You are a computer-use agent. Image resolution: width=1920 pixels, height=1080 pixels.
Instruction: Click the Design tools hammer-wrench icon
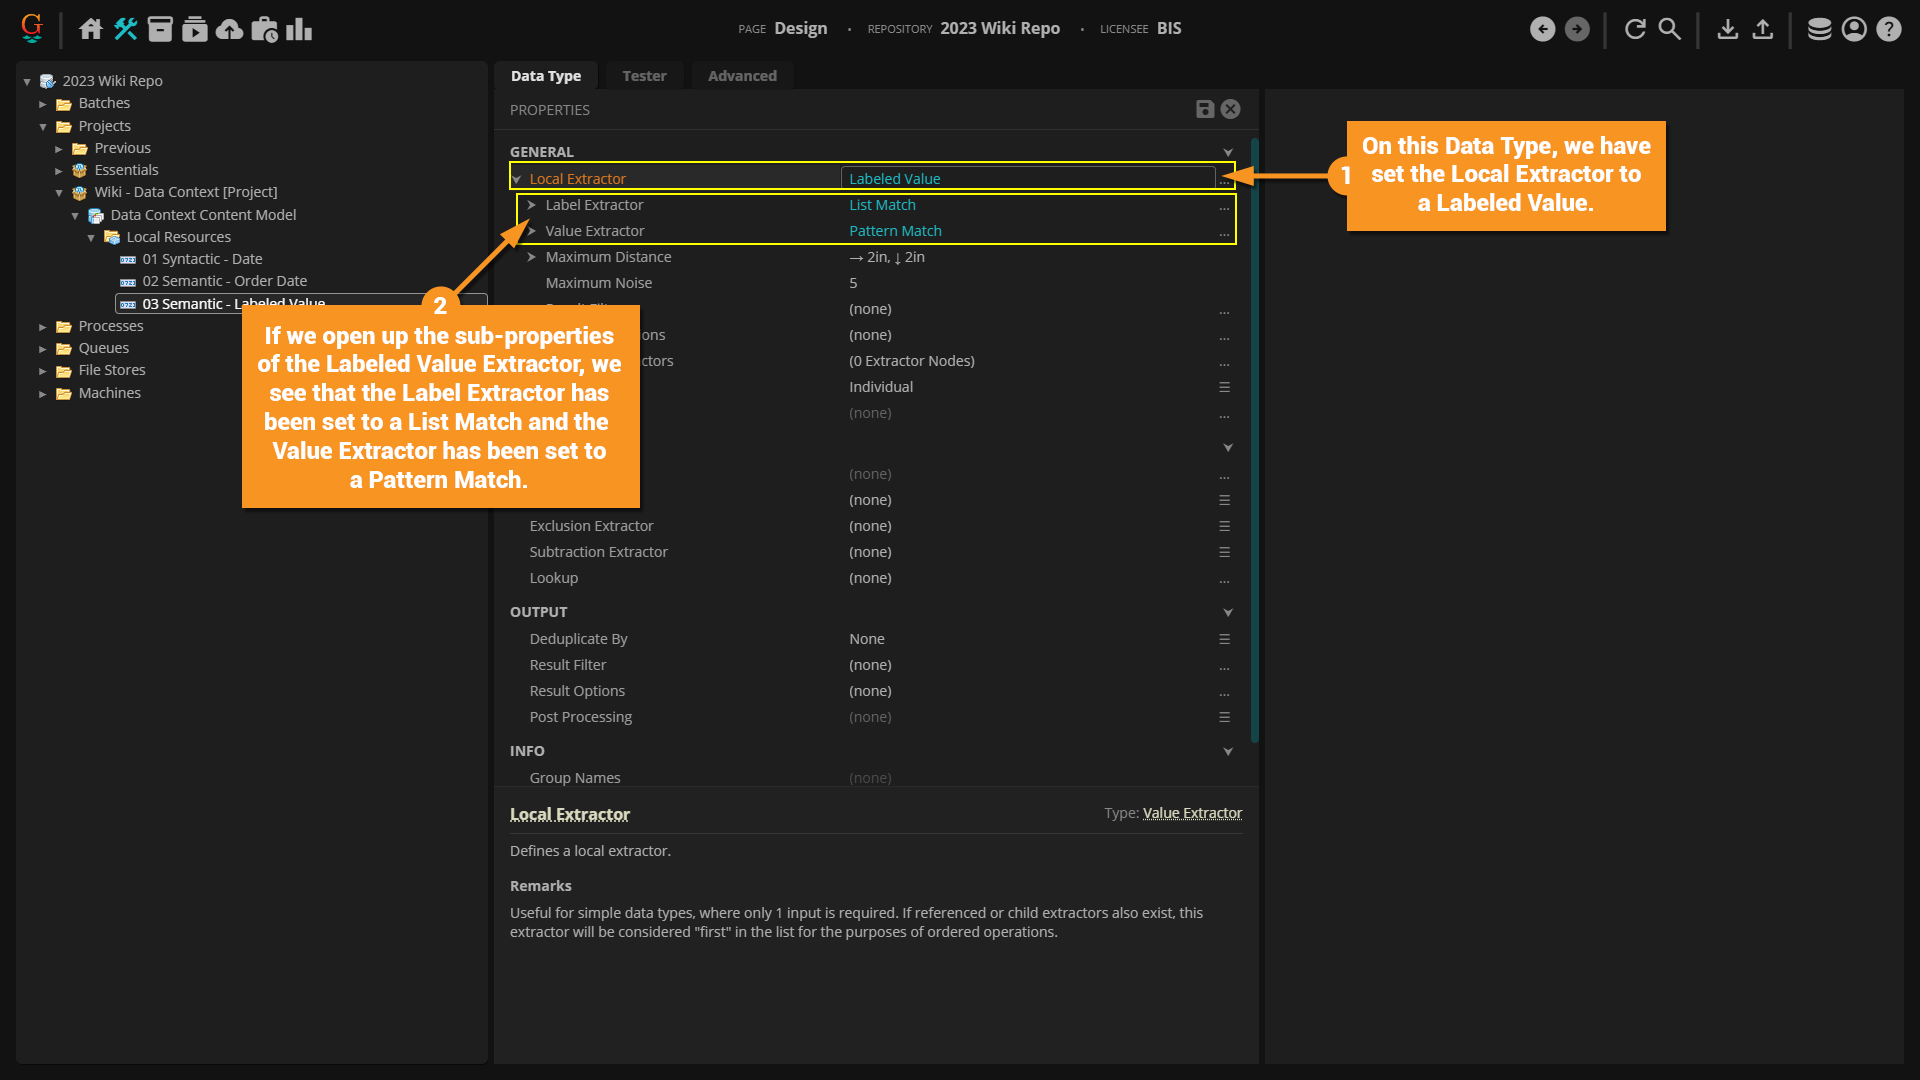(125, 29)
